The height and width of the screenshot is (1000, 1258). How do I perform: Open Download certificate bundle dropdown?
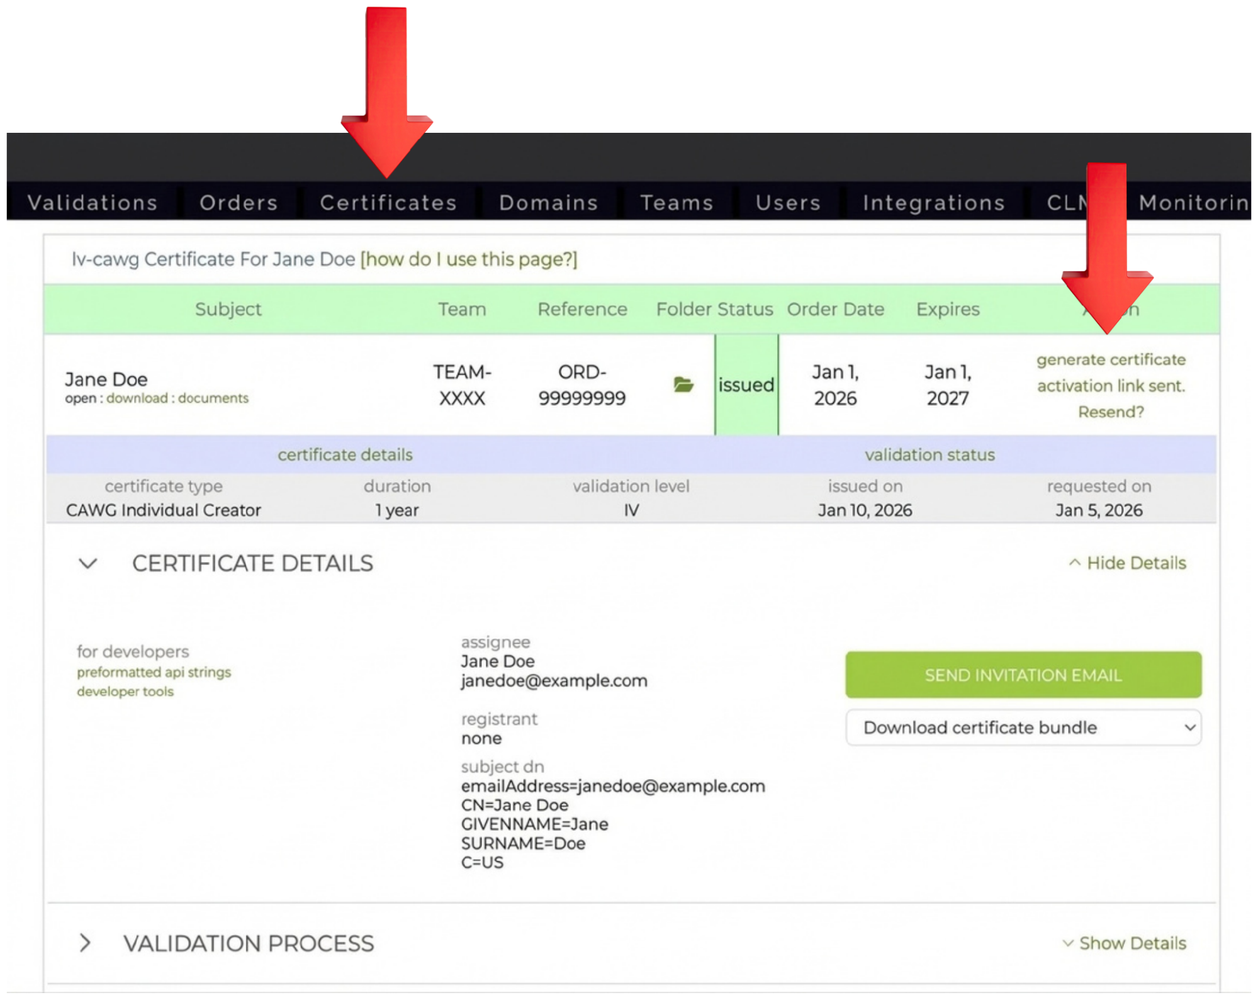coord(1023,728)
